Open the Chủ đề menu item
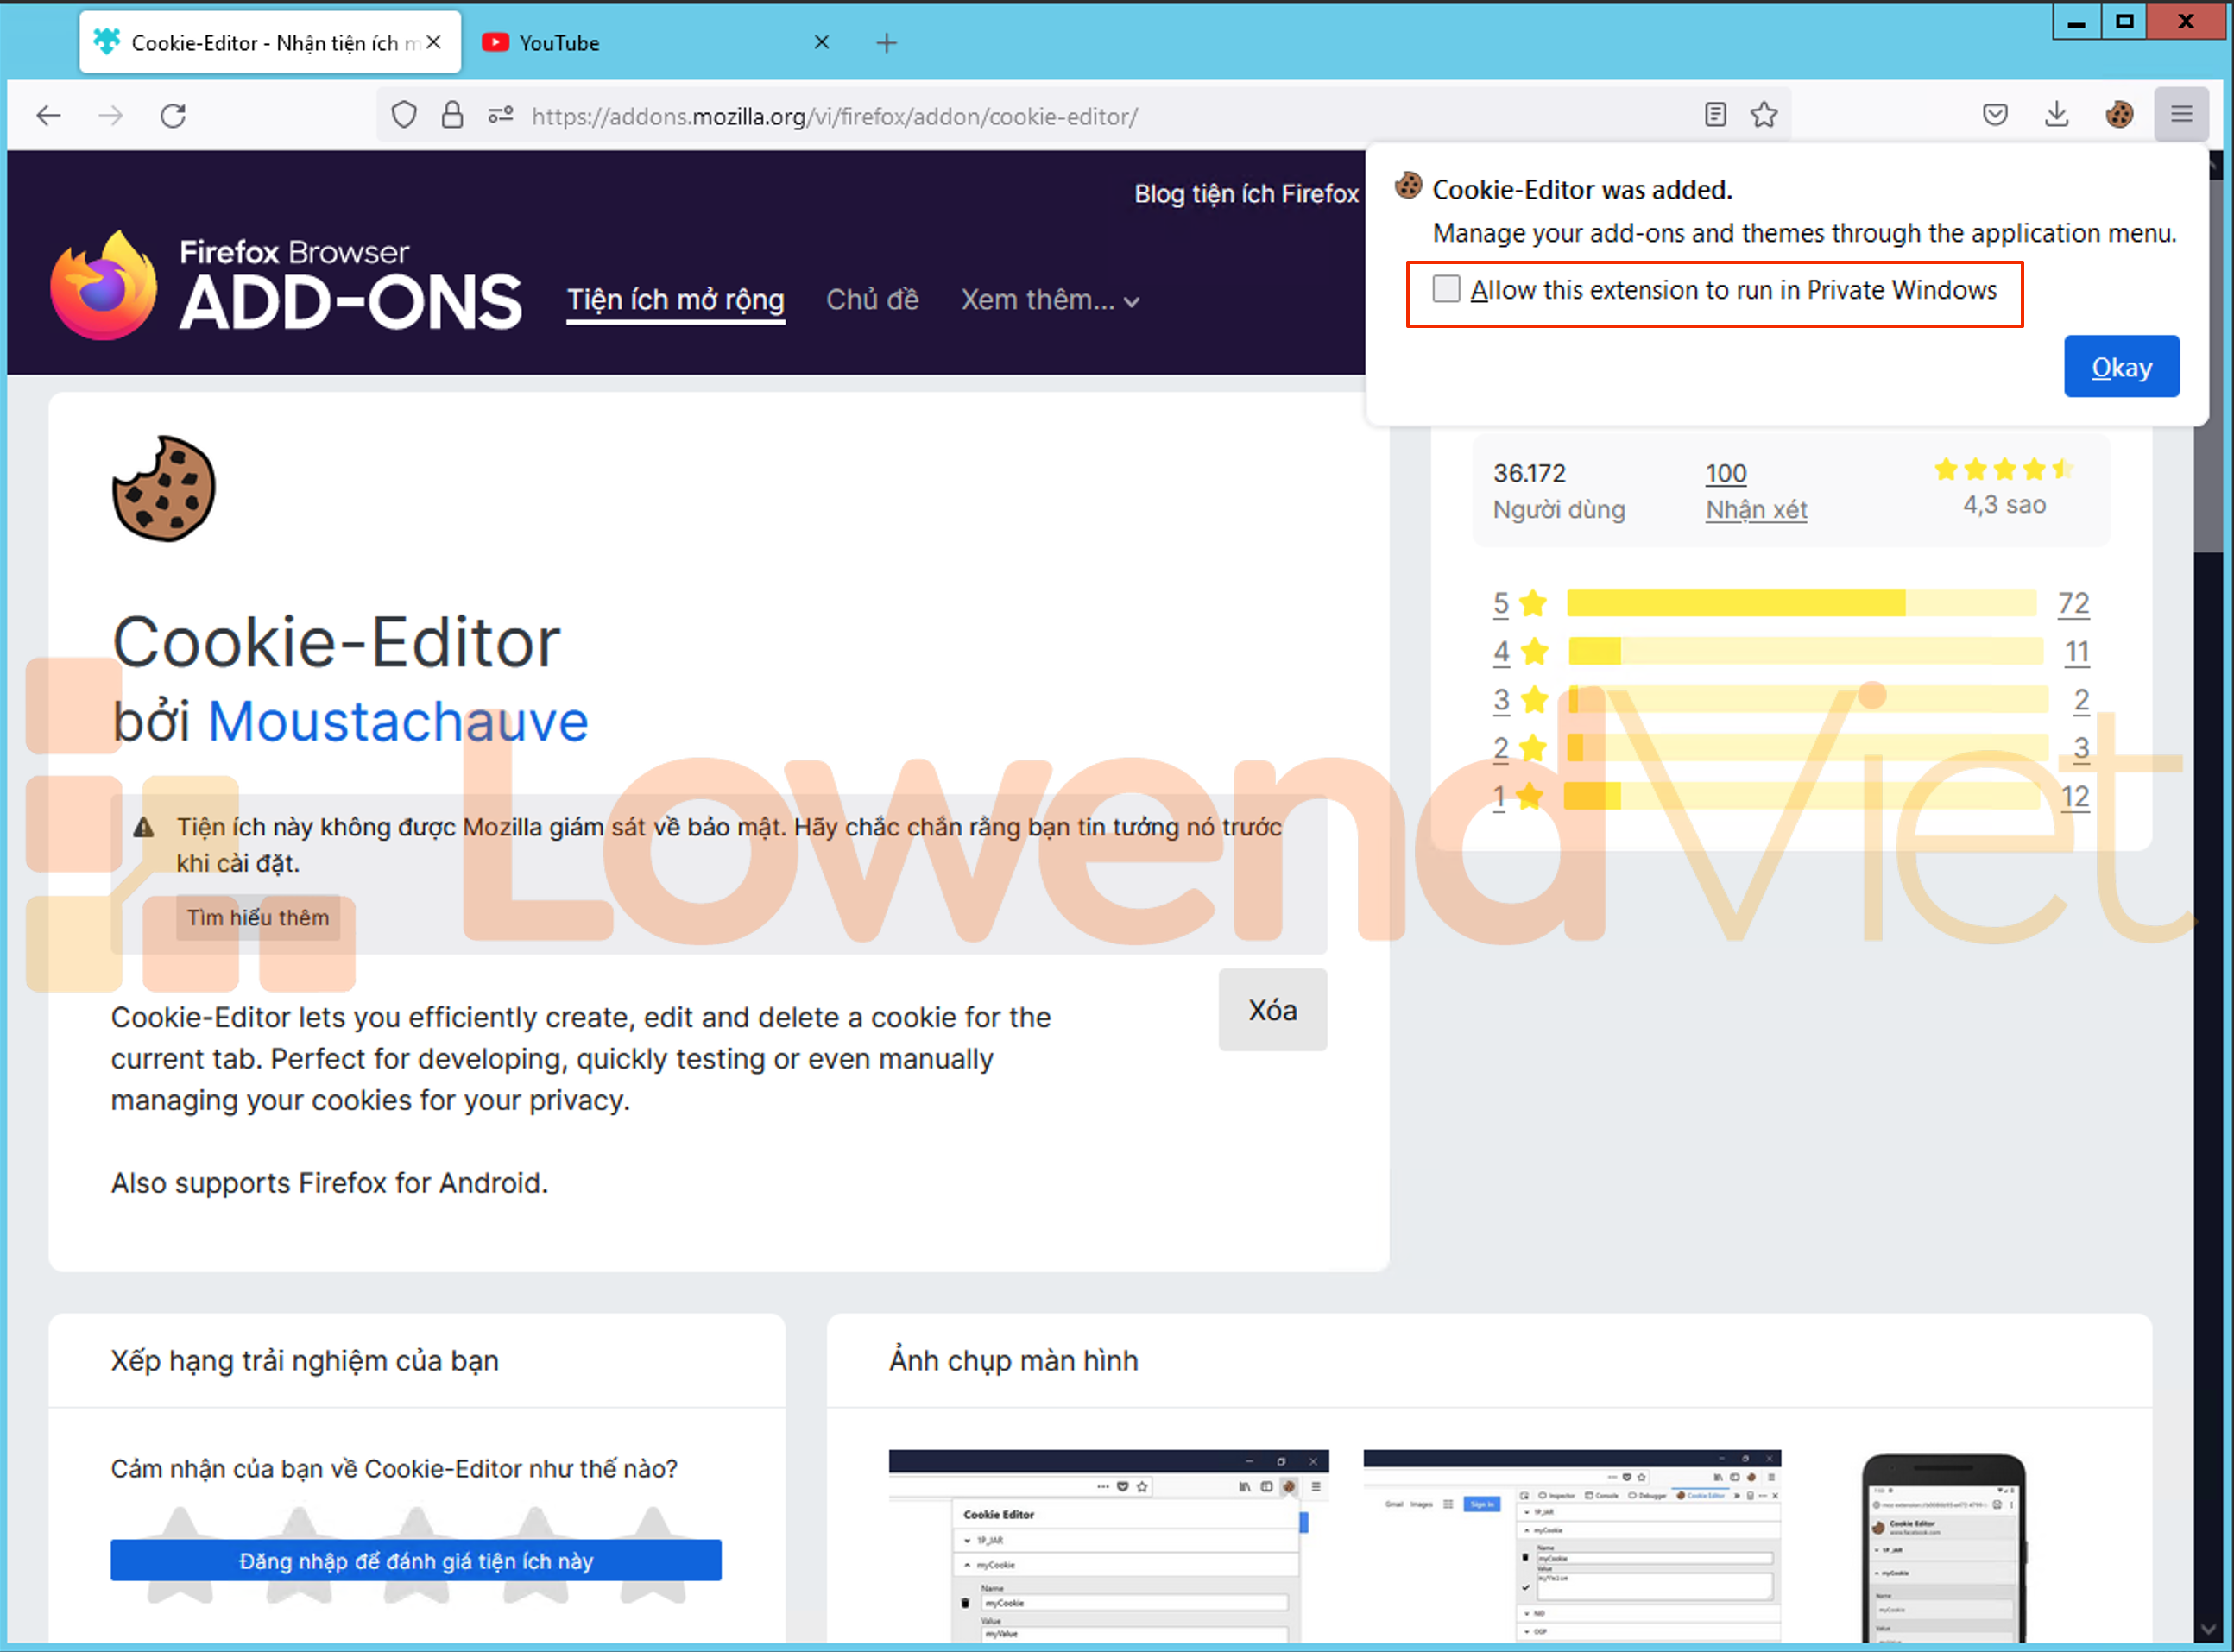2234x1652 pixels. (872, 300)
